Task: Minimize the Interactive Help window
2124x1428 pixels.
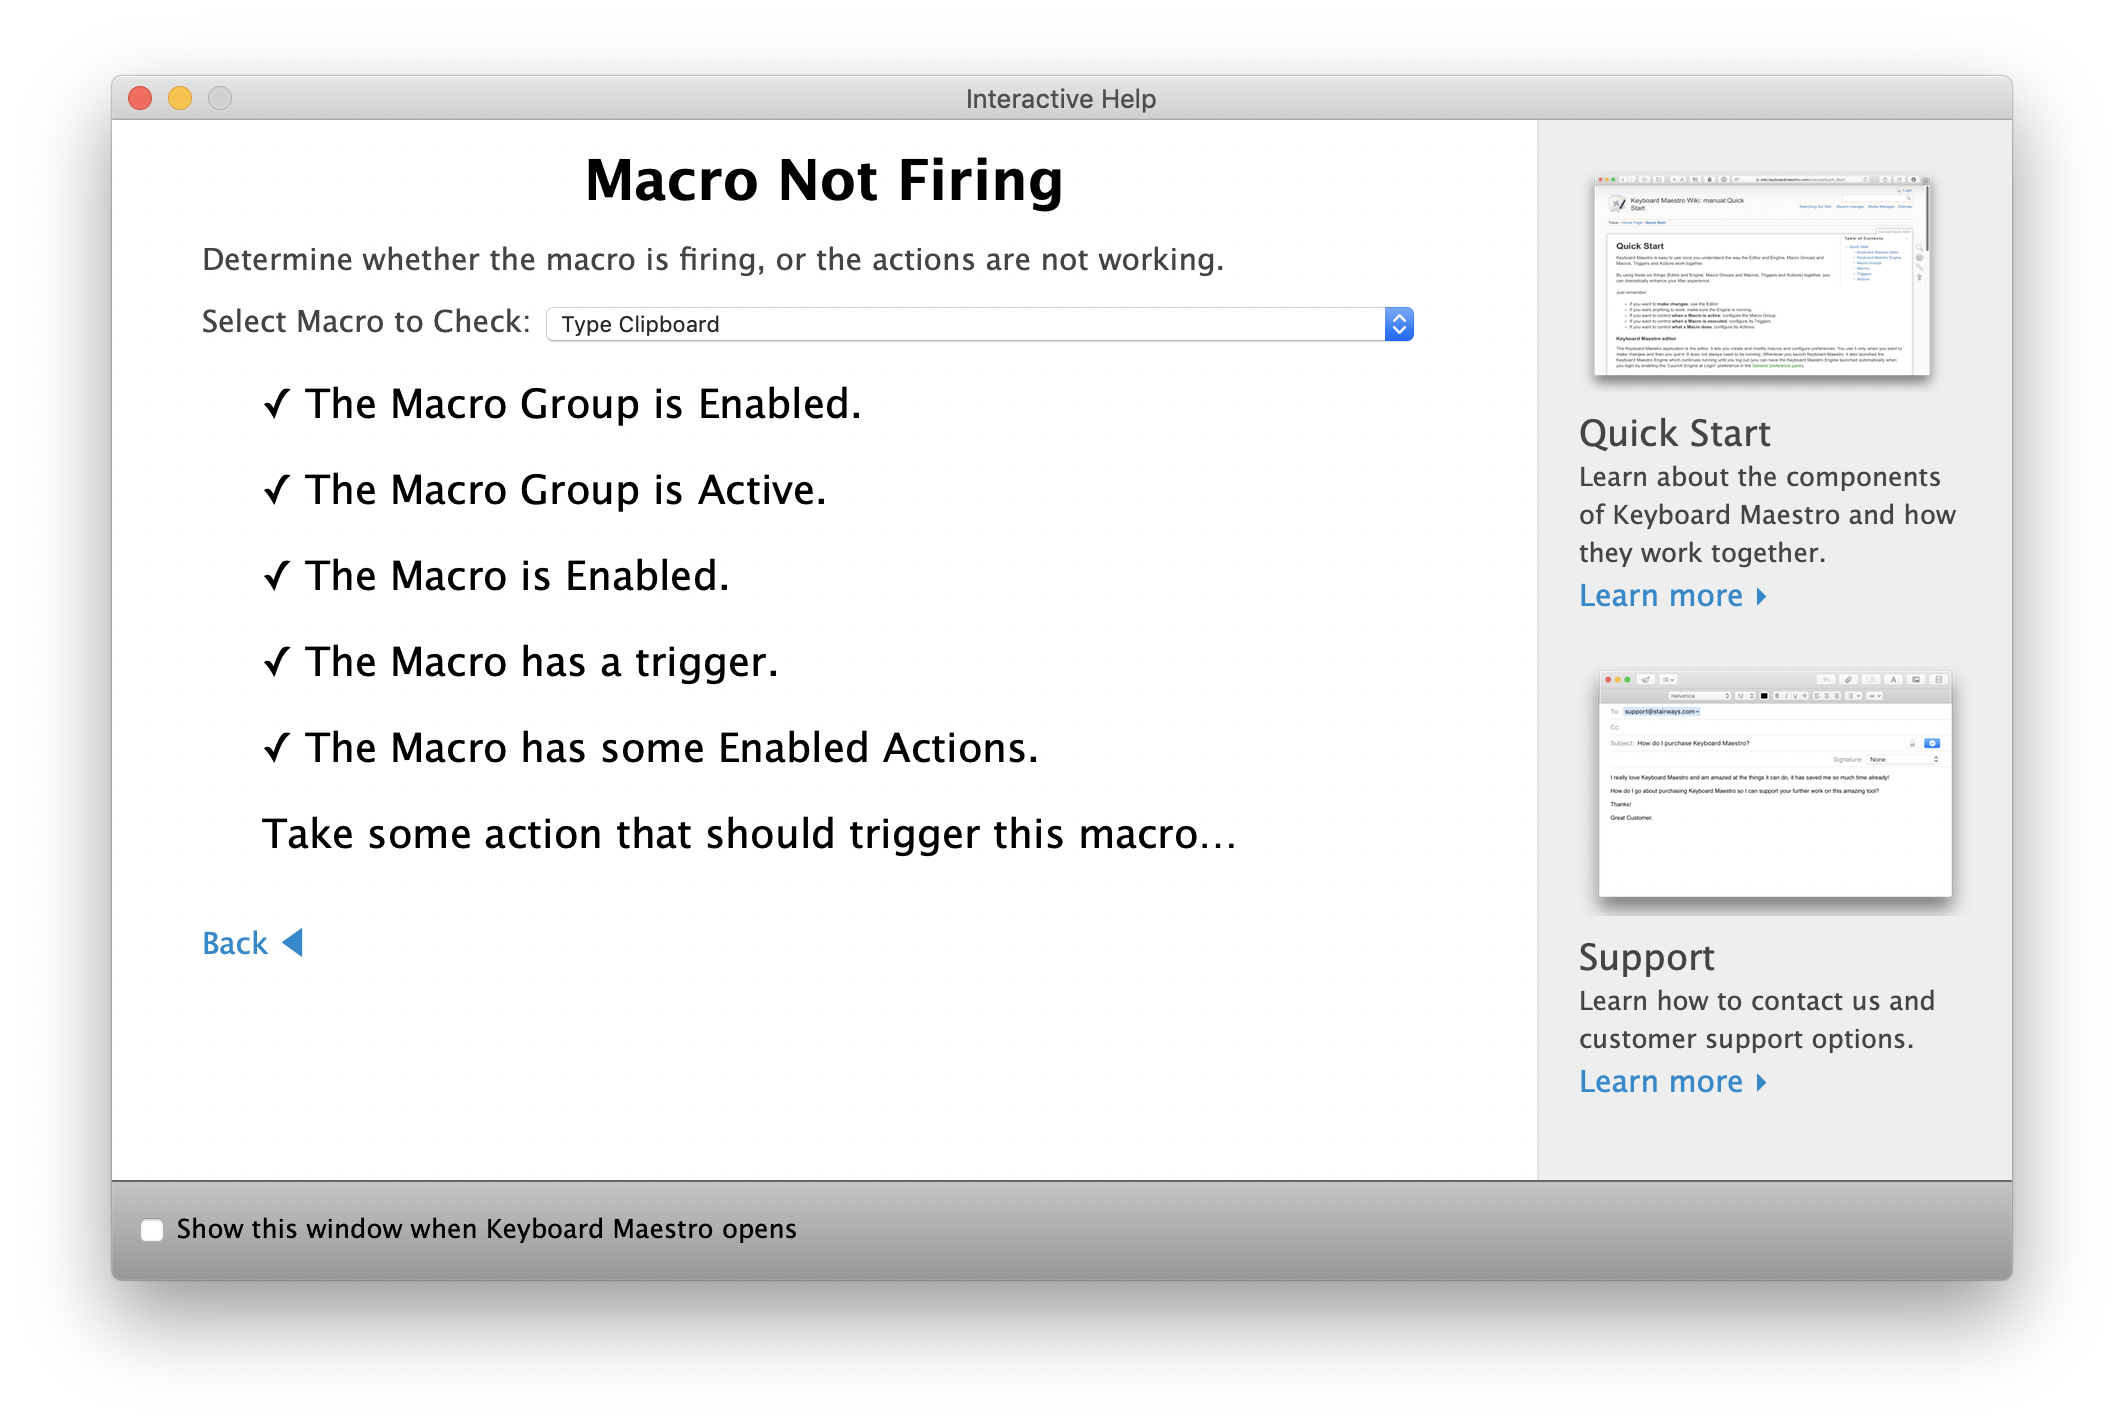Action: point(180,98)
